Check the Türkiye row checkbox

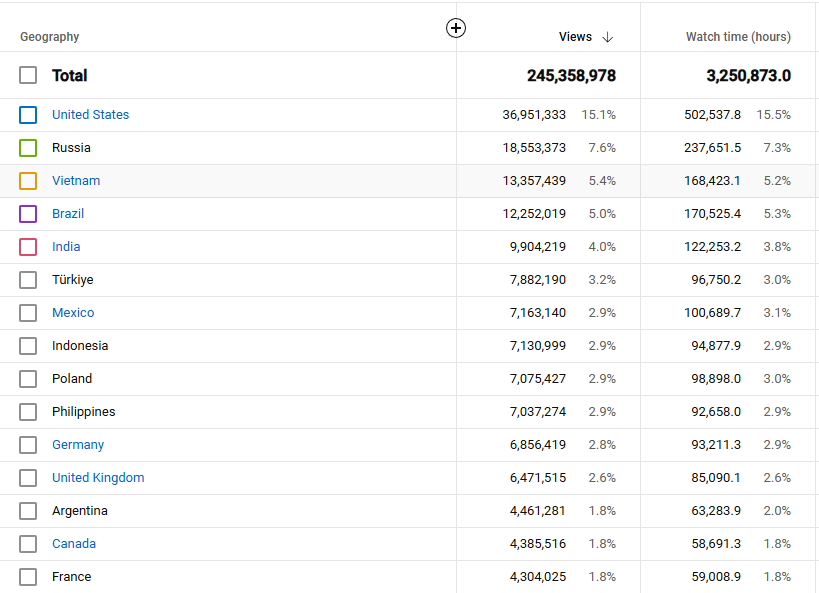[x=28, y=280]
